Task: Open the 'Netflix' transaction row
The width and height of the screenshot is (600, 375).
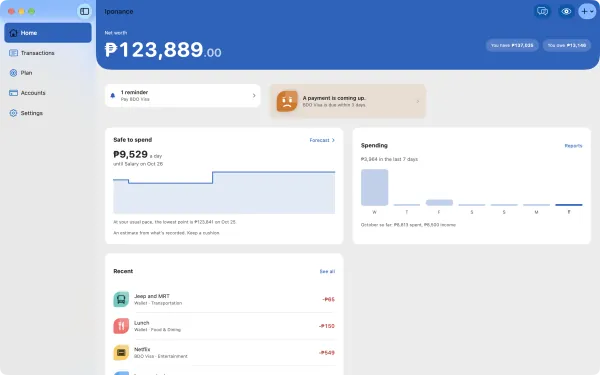Action: tap(224, 352)
